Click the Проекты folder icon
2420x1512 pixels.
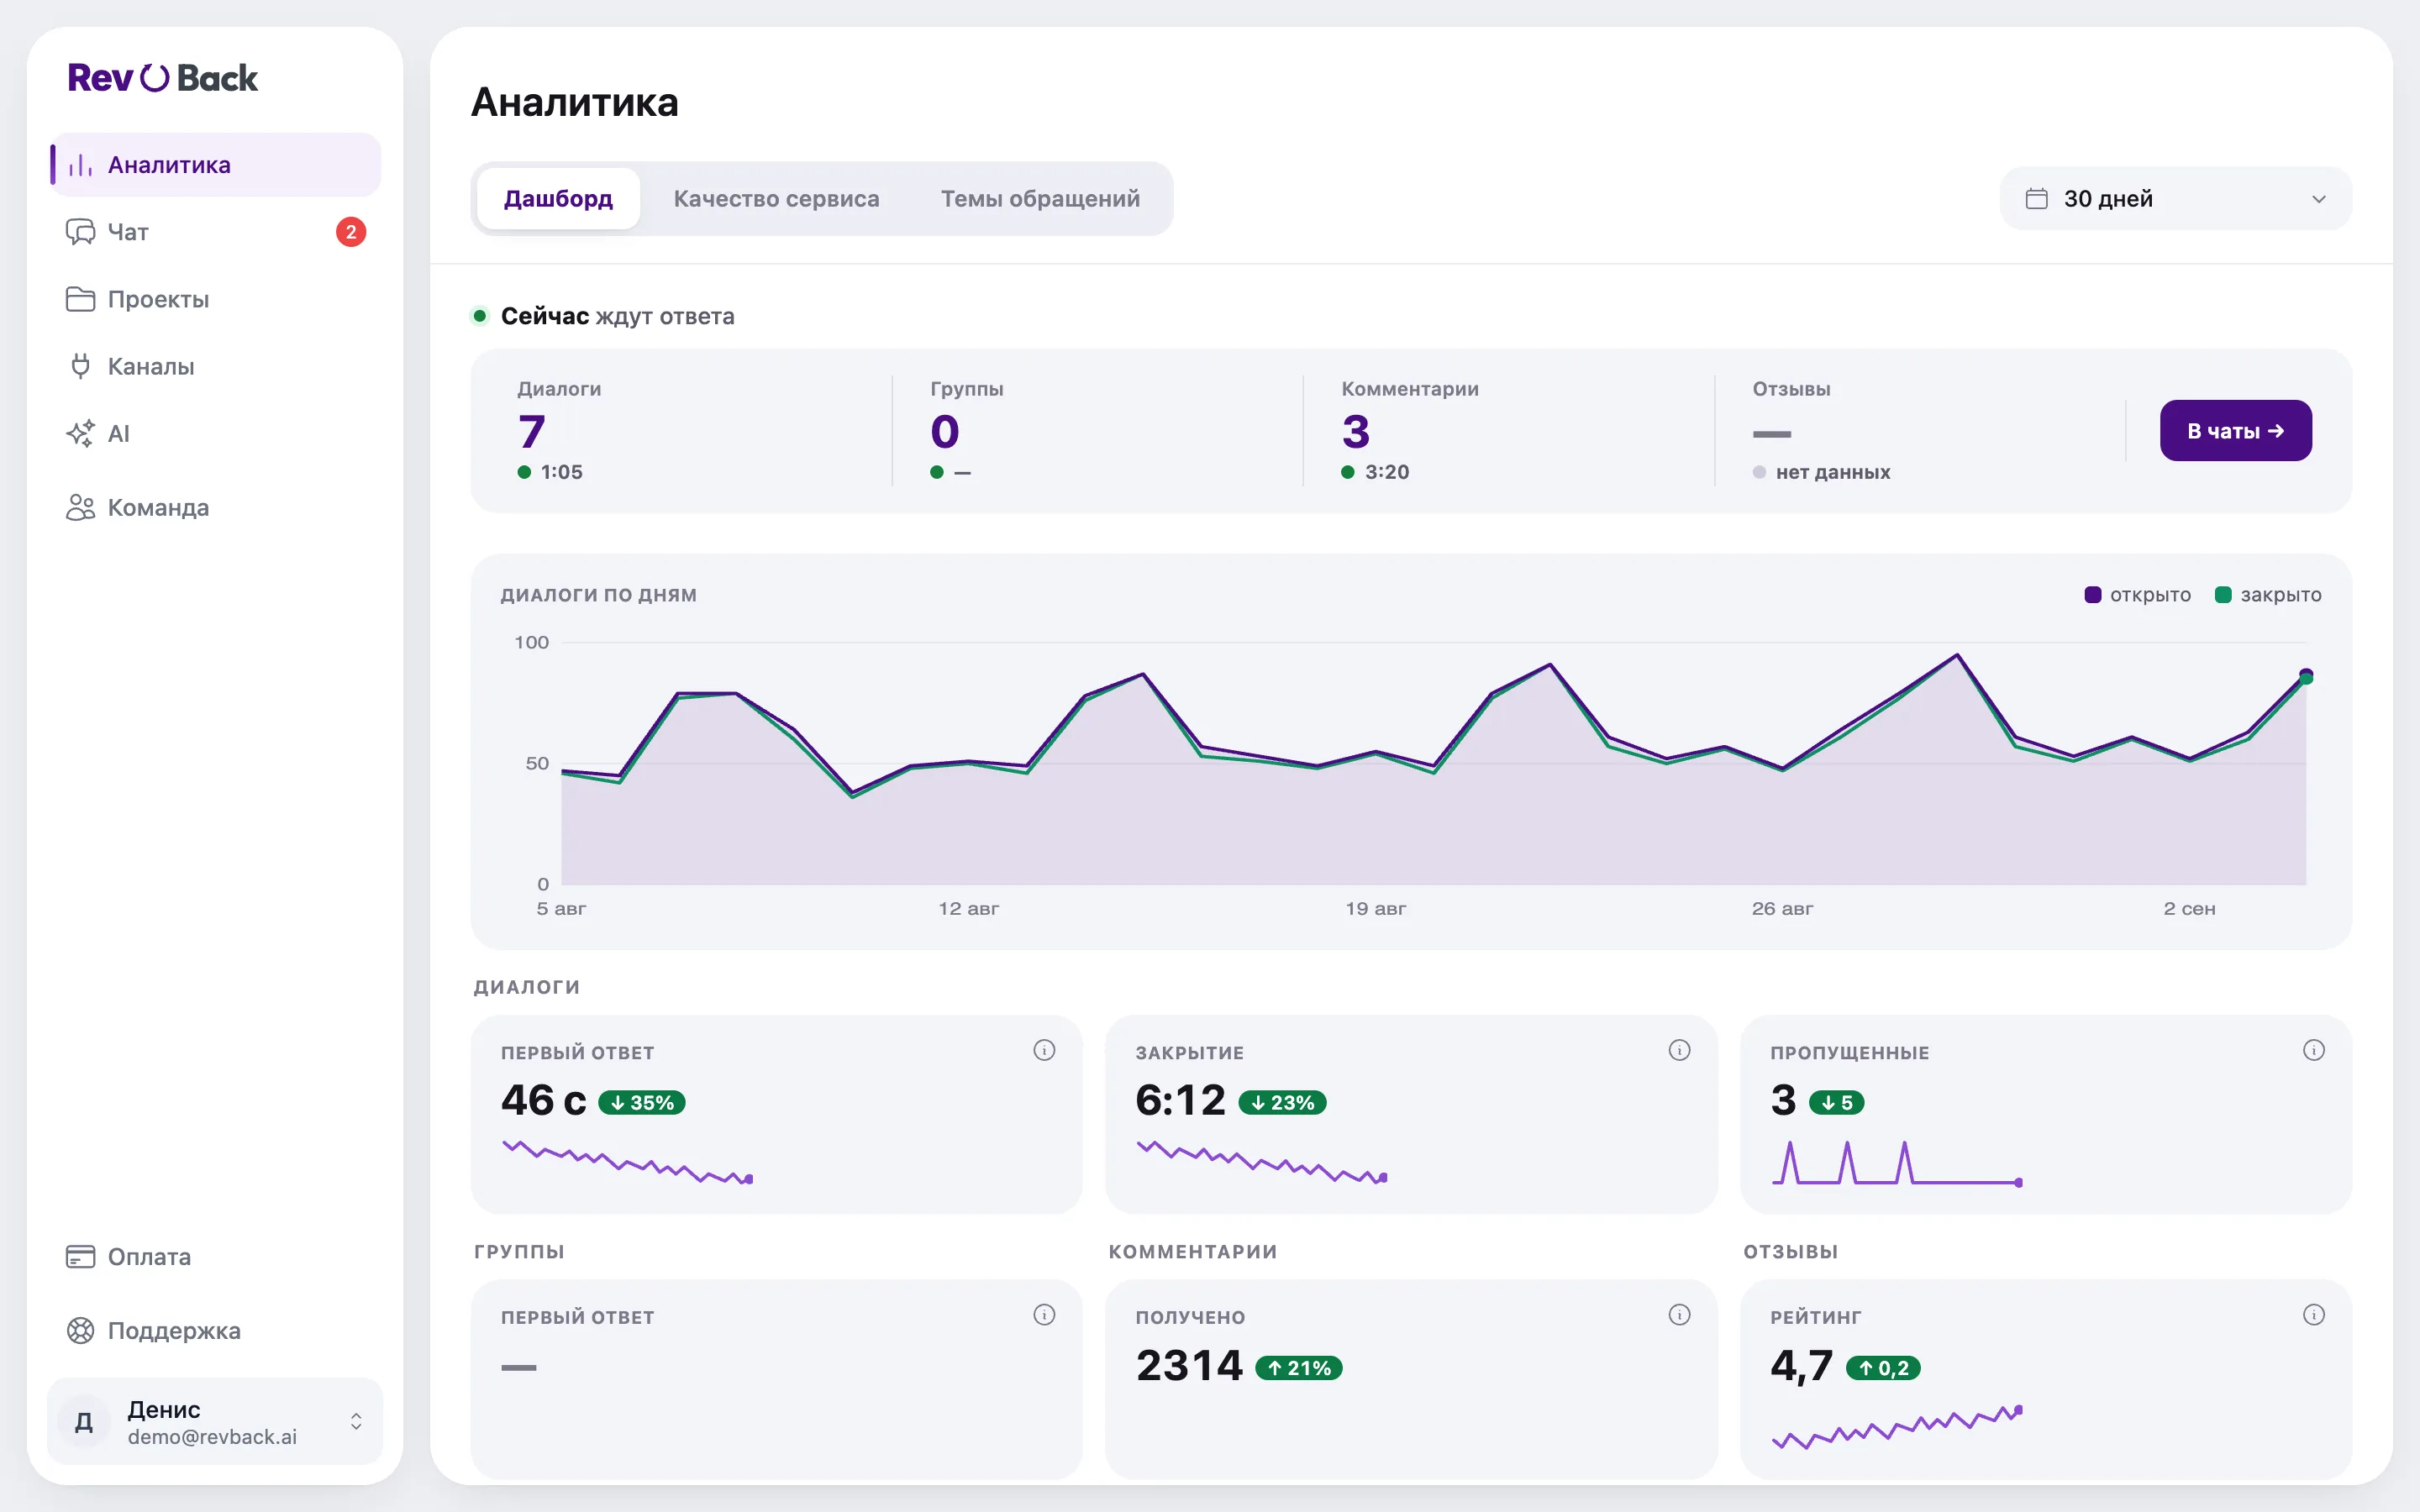click(80, 299)
